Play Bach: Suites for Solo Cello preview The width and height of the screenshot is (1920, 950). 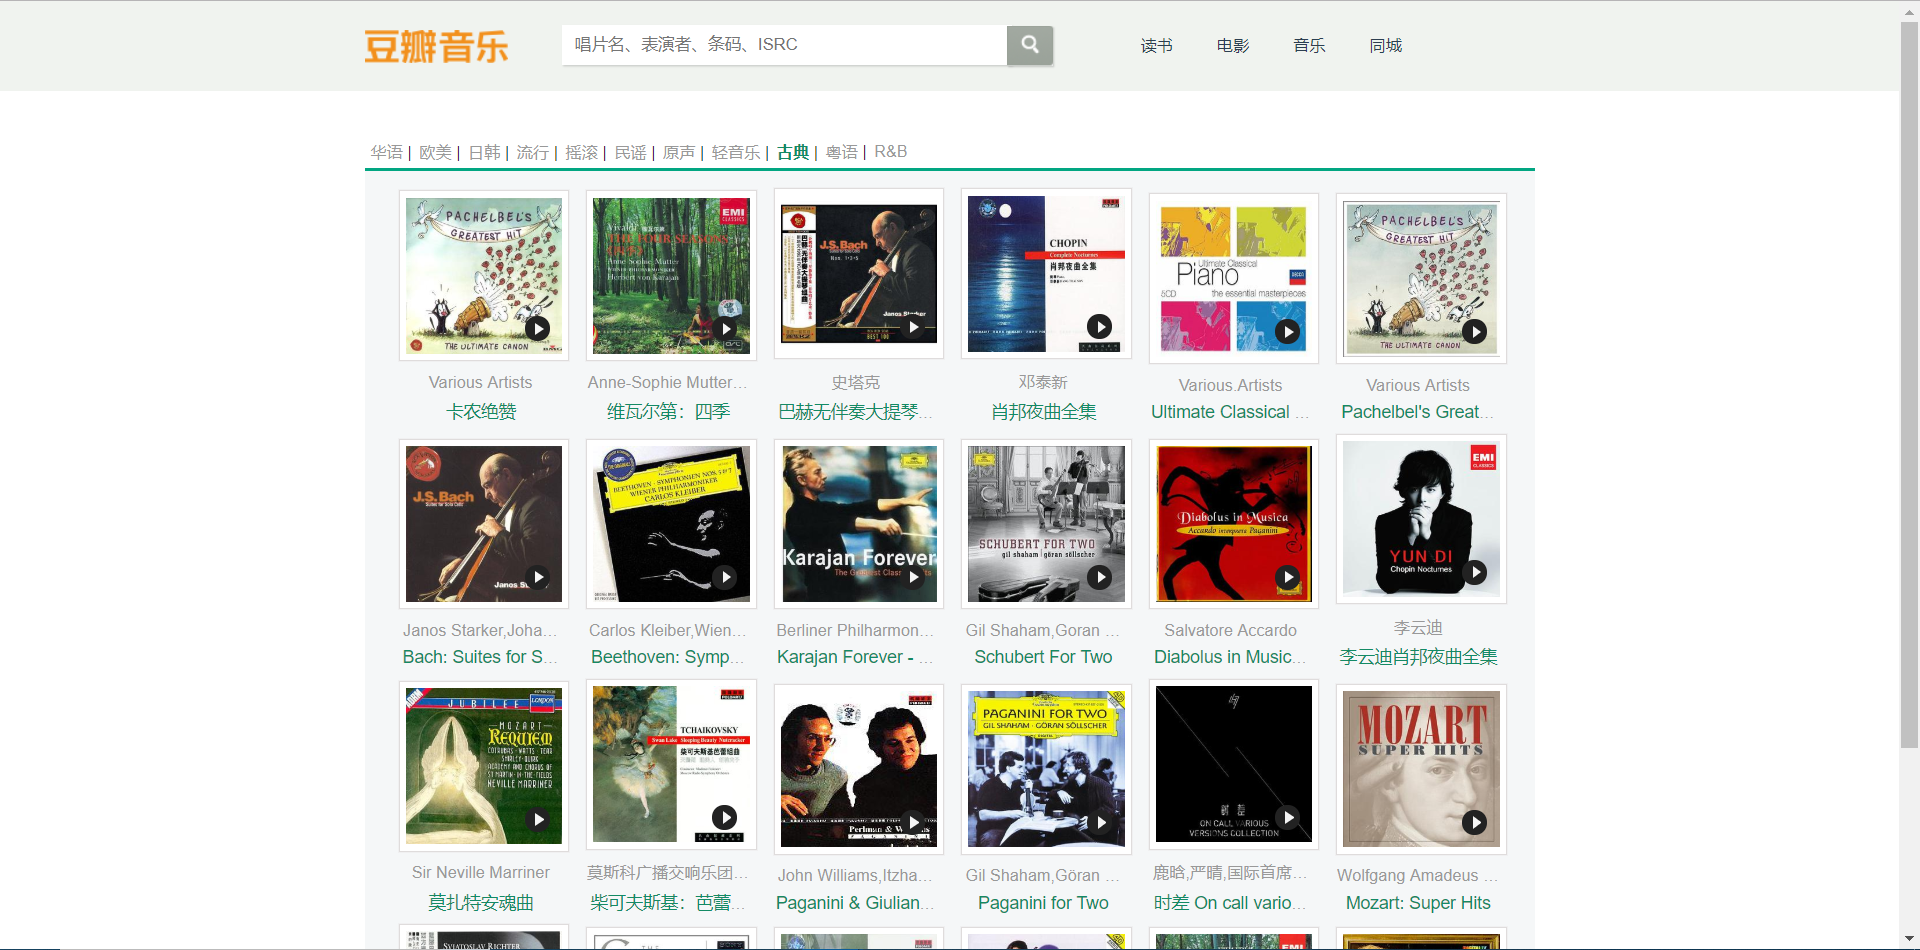pyautogui.click(x=538, y=577)
